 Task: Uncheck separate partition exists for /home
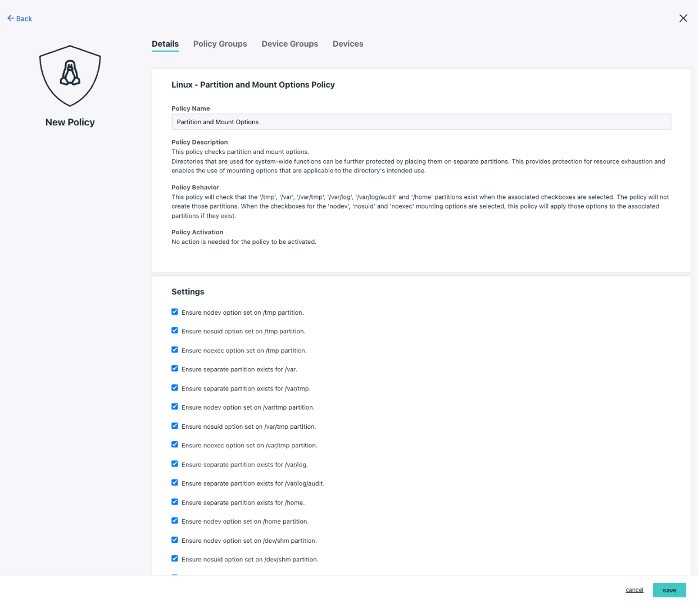click(175, 502)
